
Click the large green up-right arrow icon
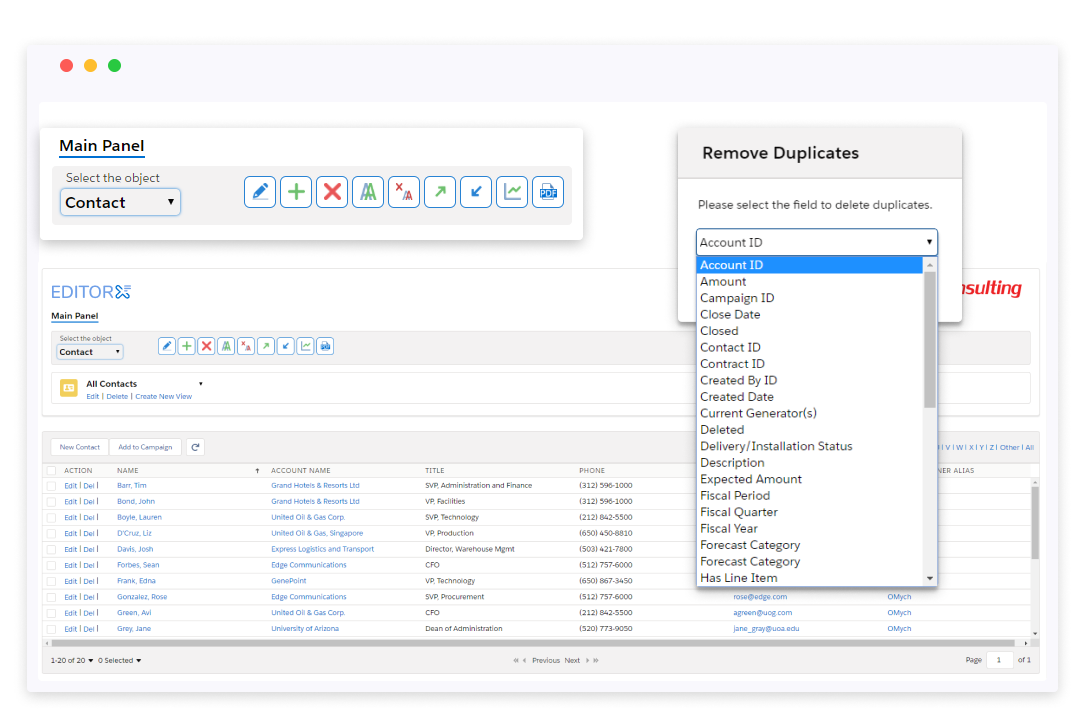coord(440,192)
